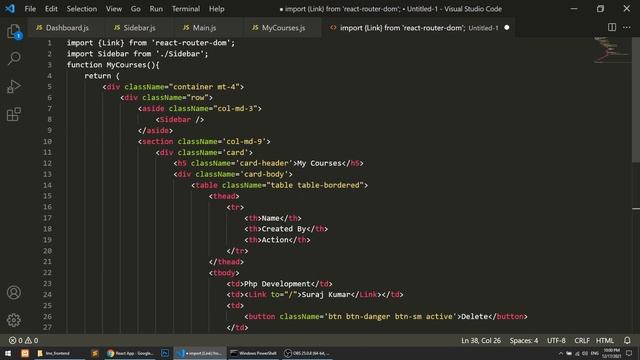Open the Manage gear icon
The width and height of the screenshot is (640, 360).
click(14, 320)
